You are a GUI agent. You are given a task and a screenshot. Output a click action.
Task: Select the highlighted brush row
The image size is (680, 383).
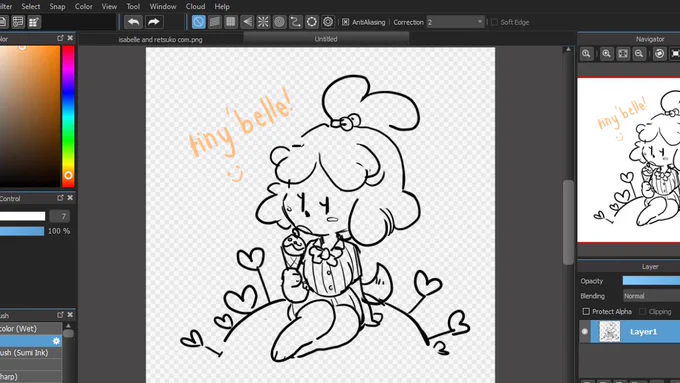click(31, 341)
